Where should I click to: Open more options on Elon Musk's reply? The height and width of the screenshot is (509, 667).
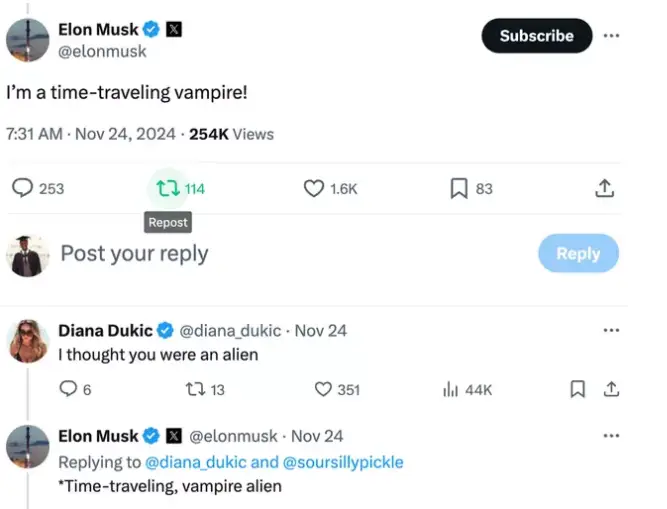611,436
